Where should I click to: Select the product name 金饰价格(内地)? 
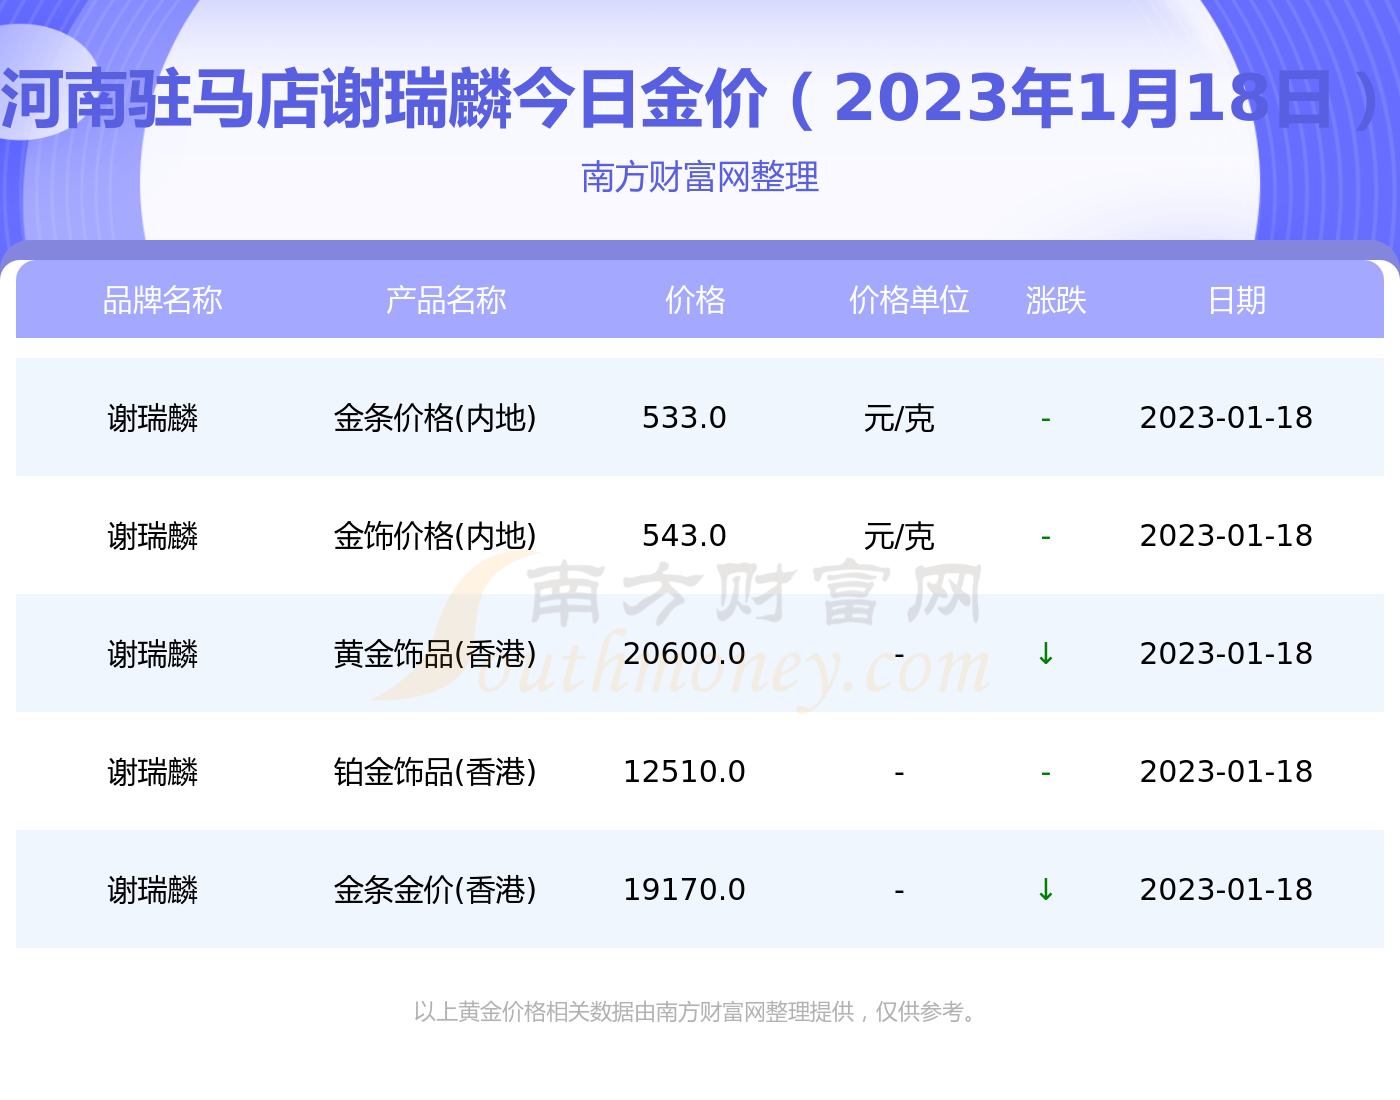coord(435,536)
